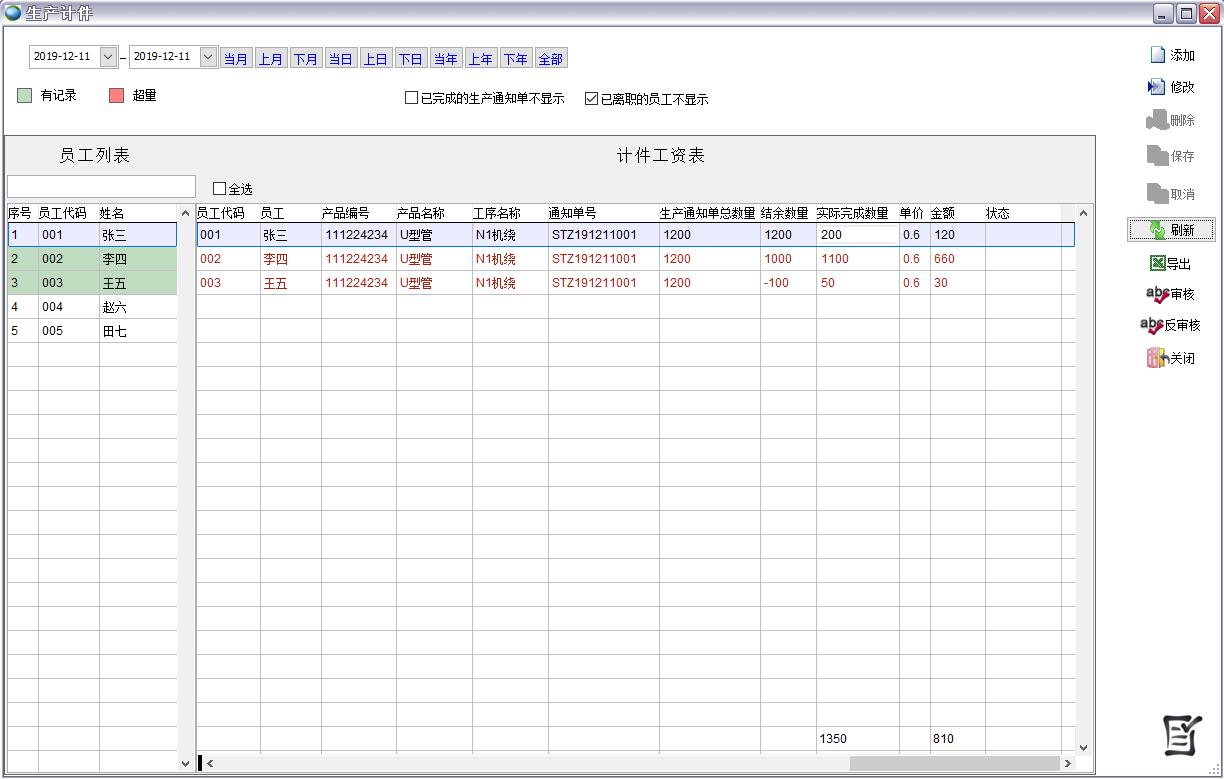Uncheck 已离职的员工不显示 checkbox
The width and height of the screenshot is (1224, 779).
[x=592, y=99]
